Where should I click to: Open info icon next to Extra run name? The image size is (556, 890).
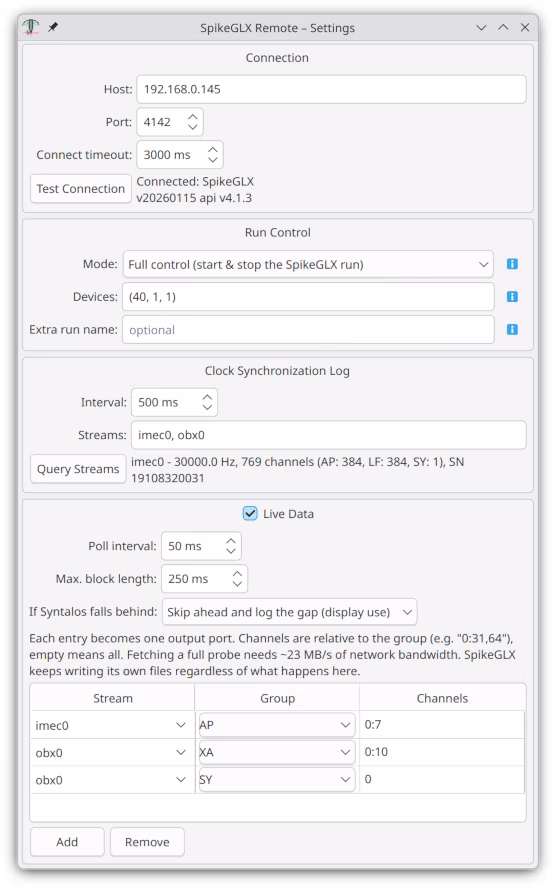512,329
